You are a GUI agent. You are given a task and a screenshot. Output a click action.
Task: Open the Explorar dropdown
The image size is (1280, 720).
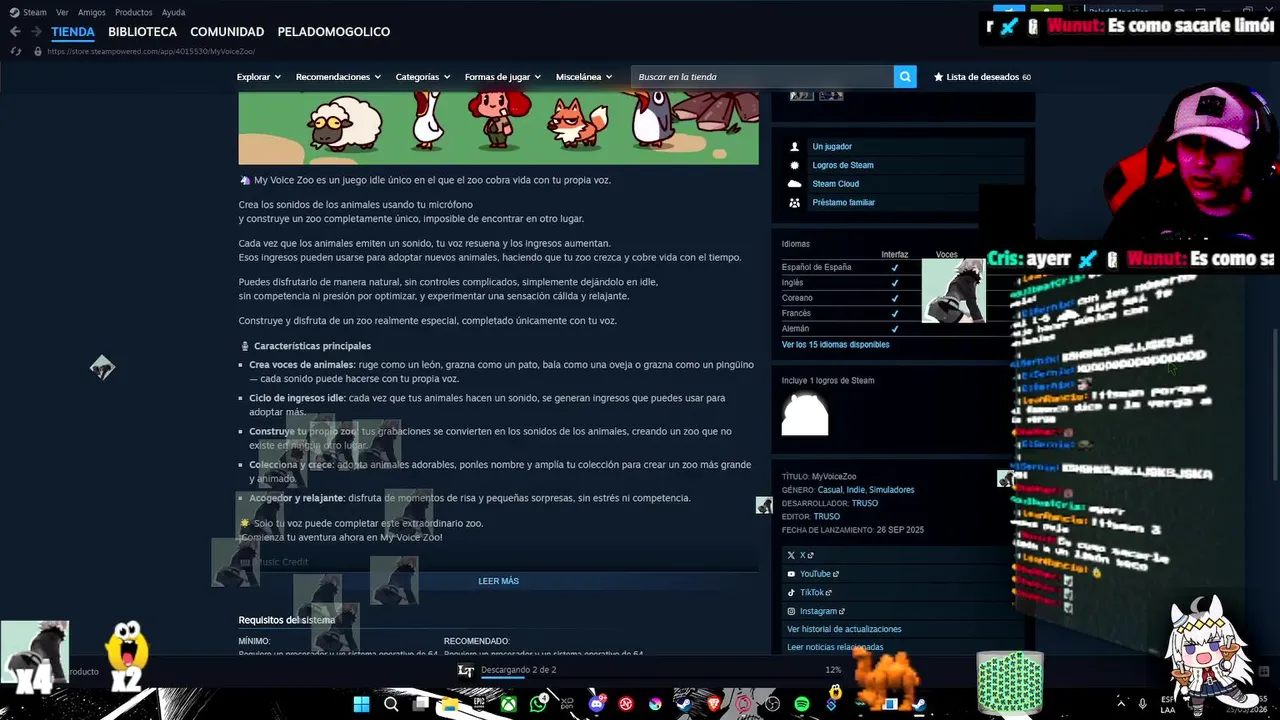tap(258, 77)
